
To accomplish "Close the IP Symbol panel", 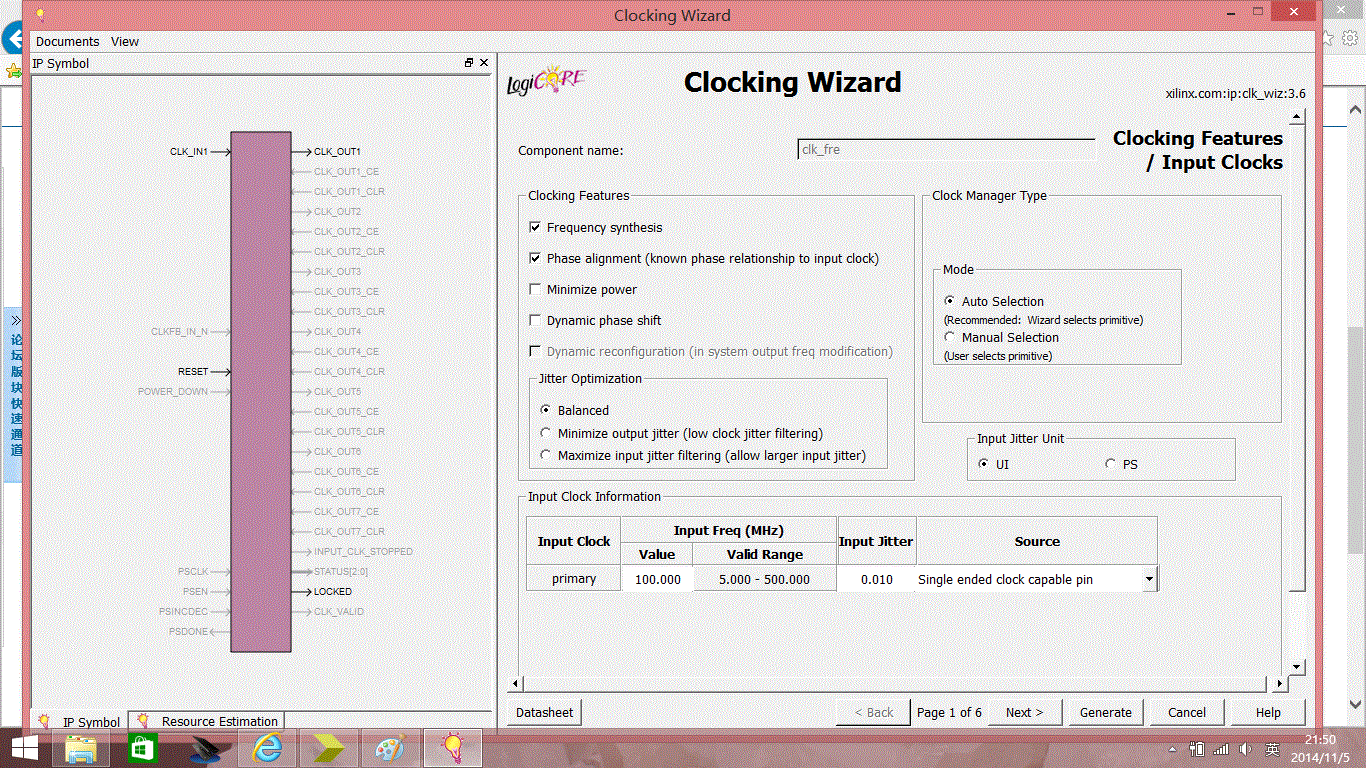I will (484, 63).
